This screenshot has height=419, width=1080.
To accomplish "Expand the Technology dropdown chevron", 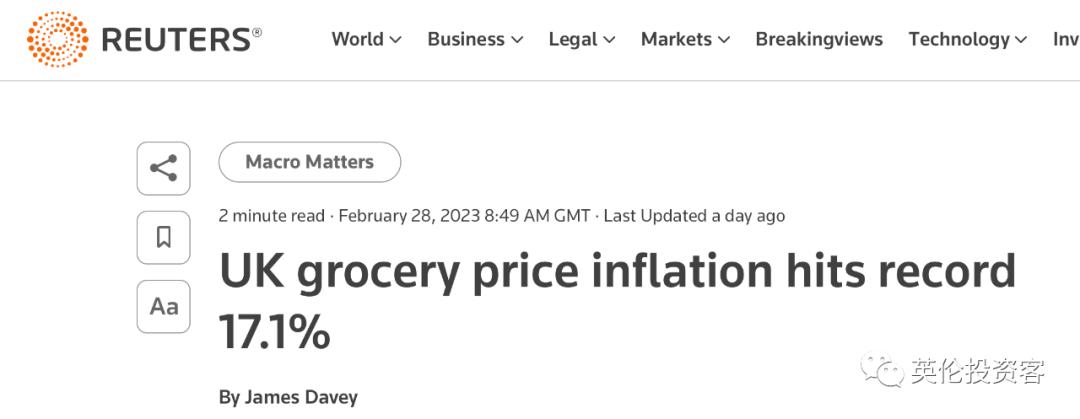I will (x=1021, y=40).
